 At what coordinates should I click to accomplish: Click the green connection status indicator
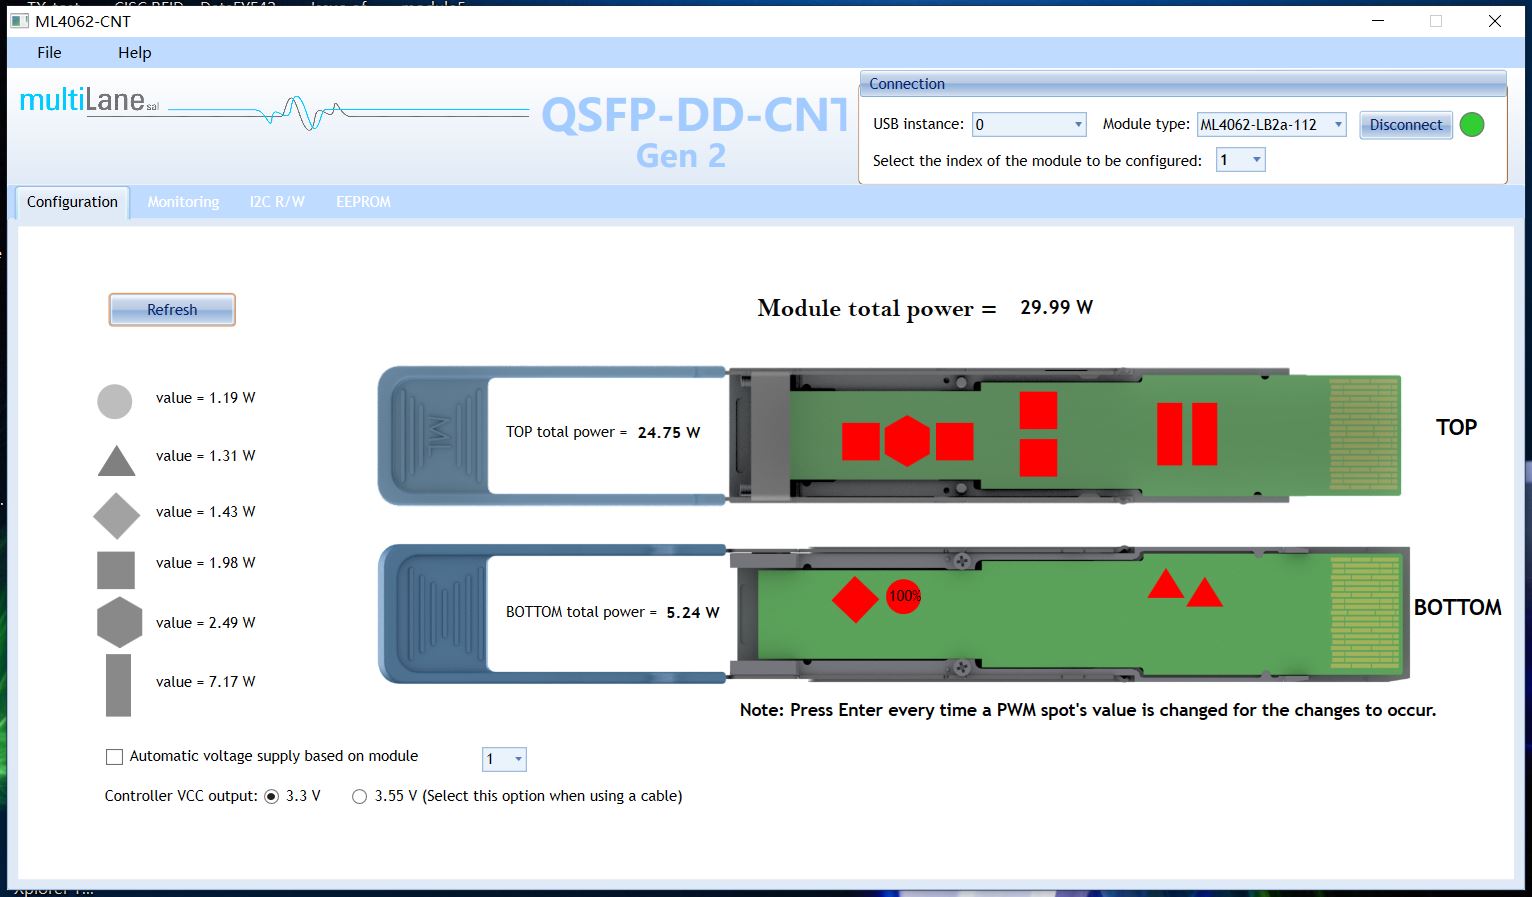[x=1471, y=125]
